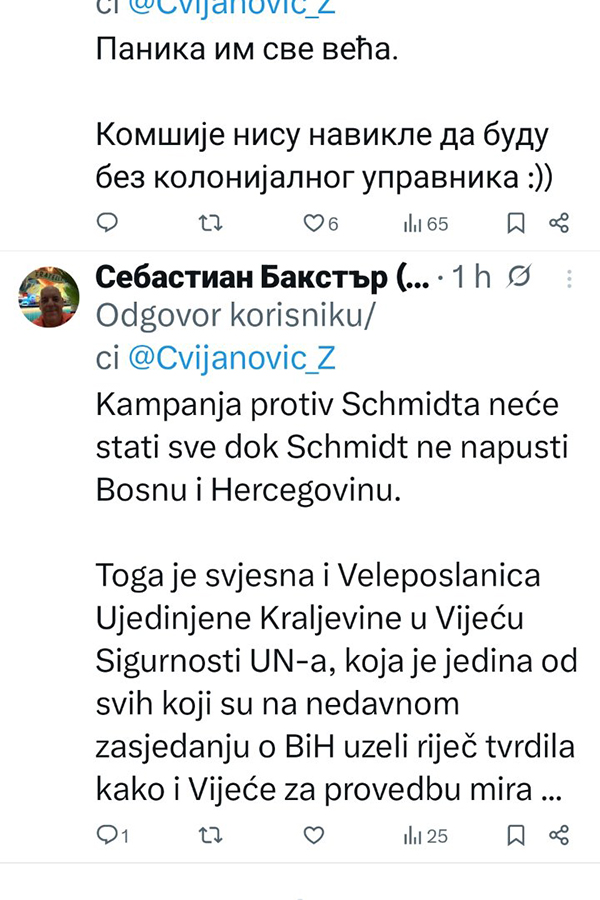Open Себастиан Бакстър profile name
Viewport: 600px width, 900px height.
point(260,278)
